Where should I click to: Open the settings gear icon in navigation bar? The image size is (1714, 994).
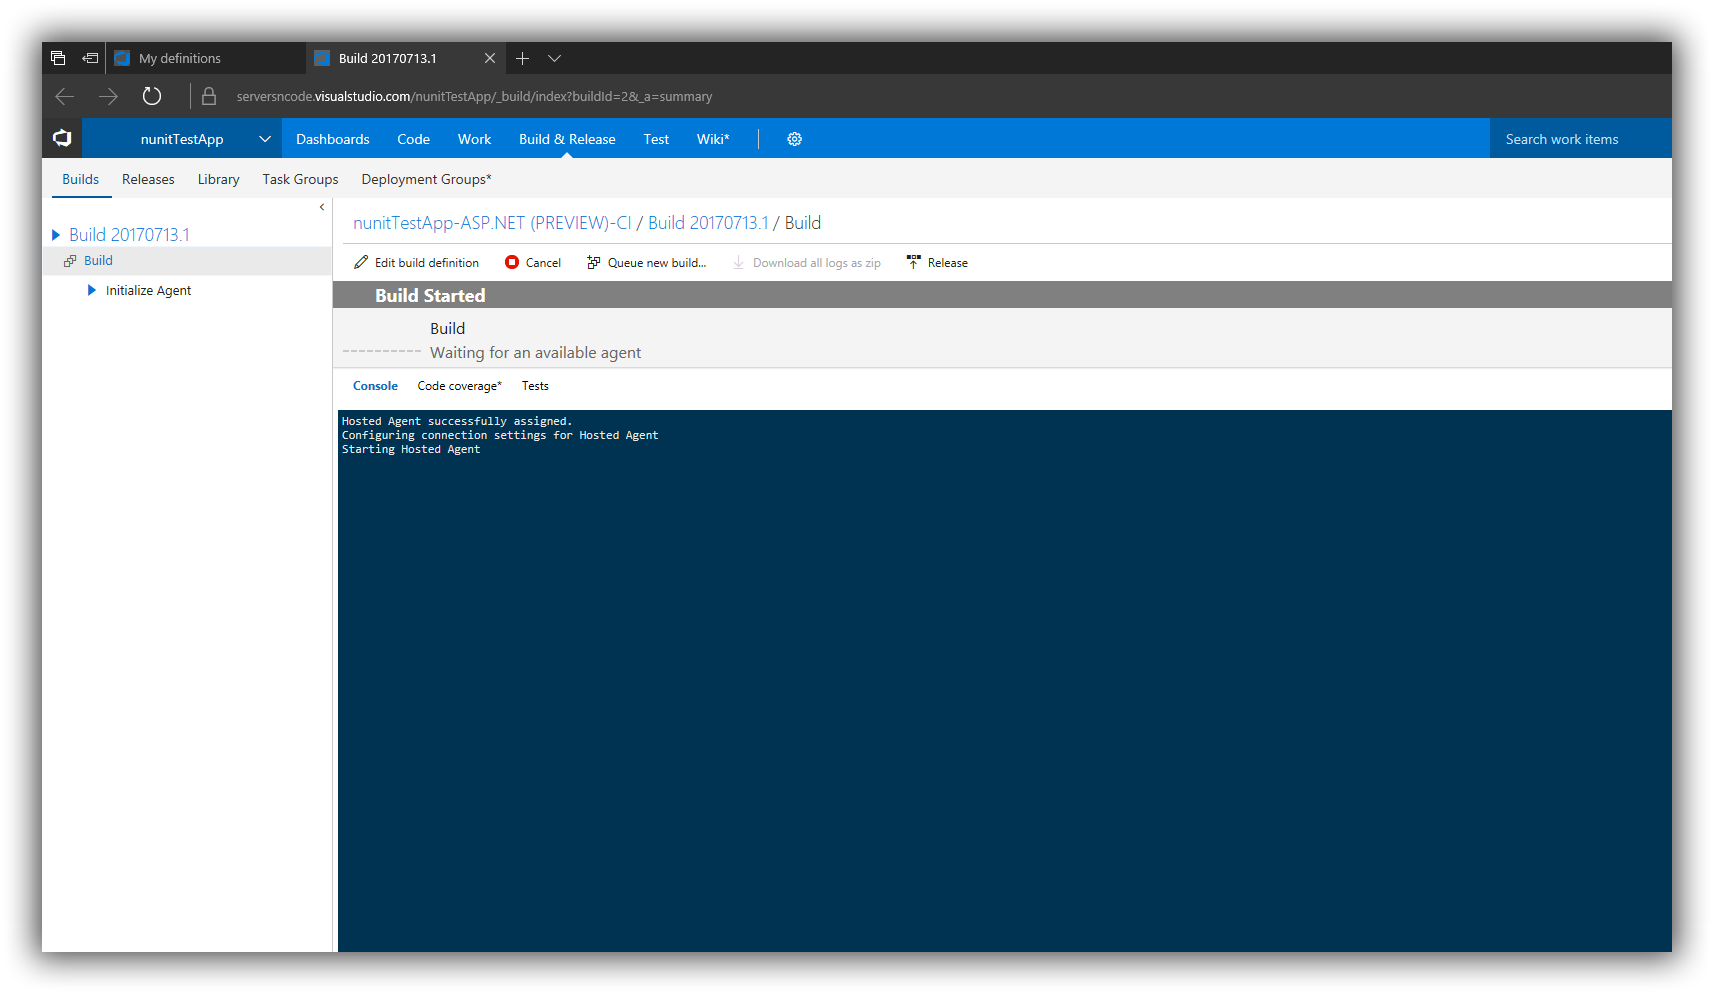pyautogui.click(x=794, y=139)
